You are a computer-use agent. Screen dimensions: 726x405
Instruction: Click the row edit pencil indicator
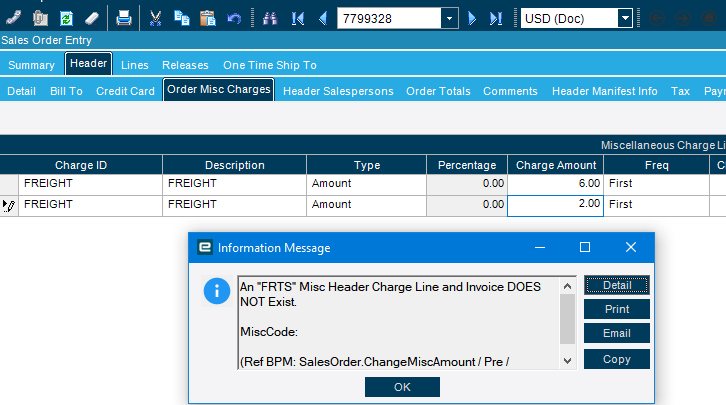click(x=9, y=205)
